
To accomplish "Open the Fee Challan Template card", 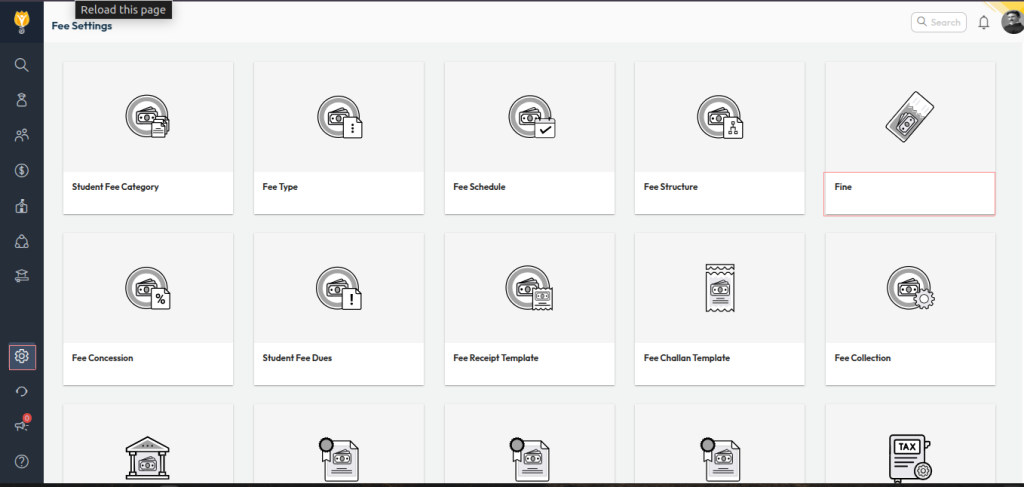I will click(x=719, y=309).
